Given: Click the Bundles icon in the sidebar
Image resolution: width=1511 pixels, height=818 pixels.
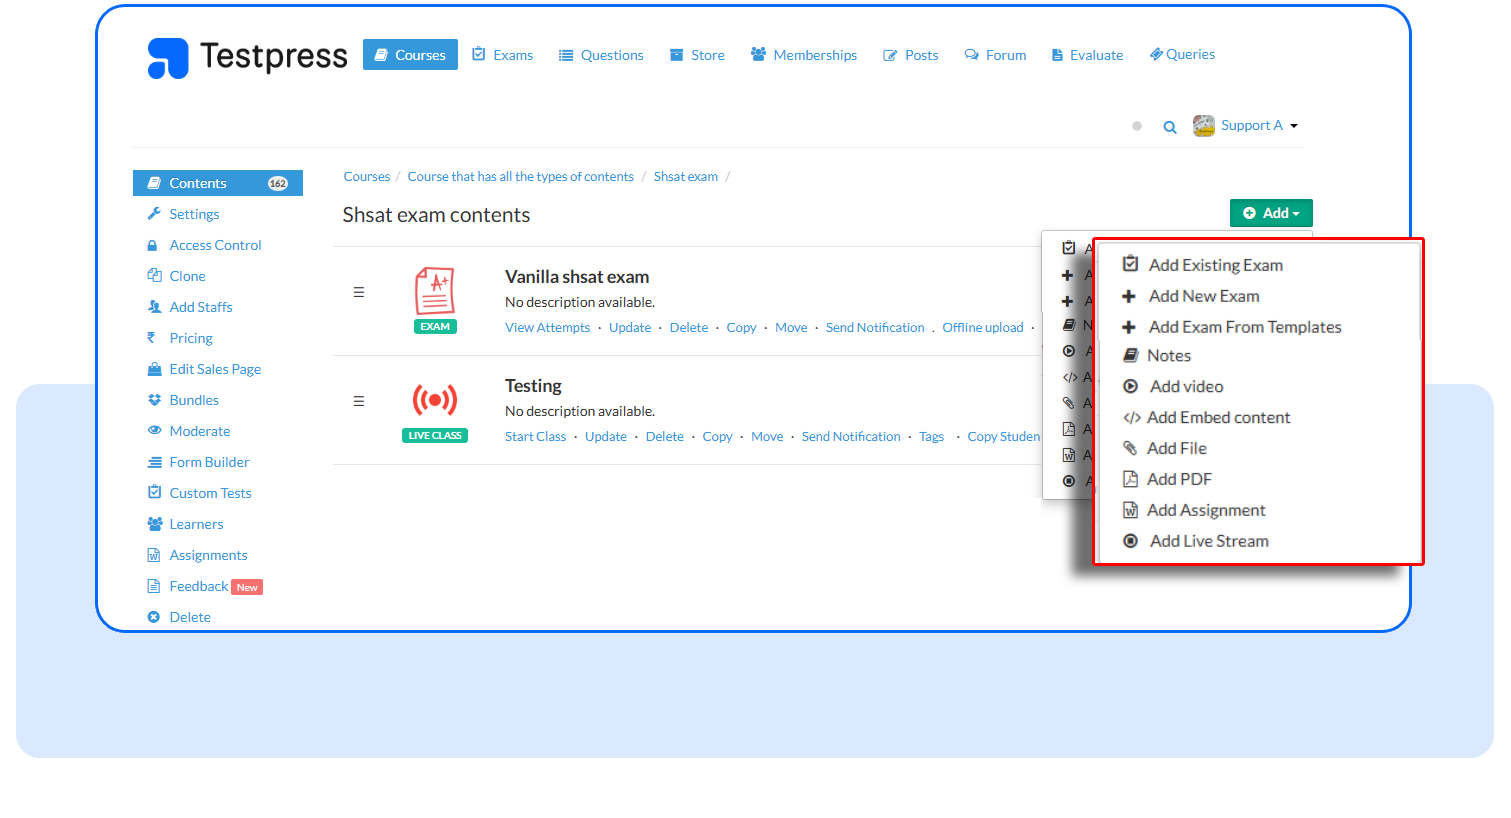Looking at the screenshot, I should pyautogui.click(x=154, y=400).
